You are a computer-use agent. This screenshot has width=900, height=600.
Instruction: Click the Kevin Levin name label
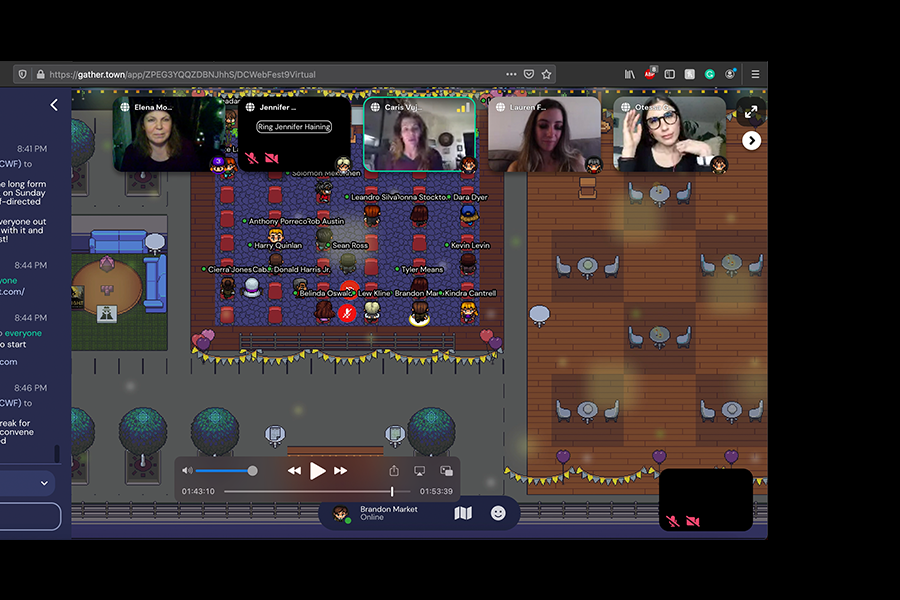click(470, 245)
